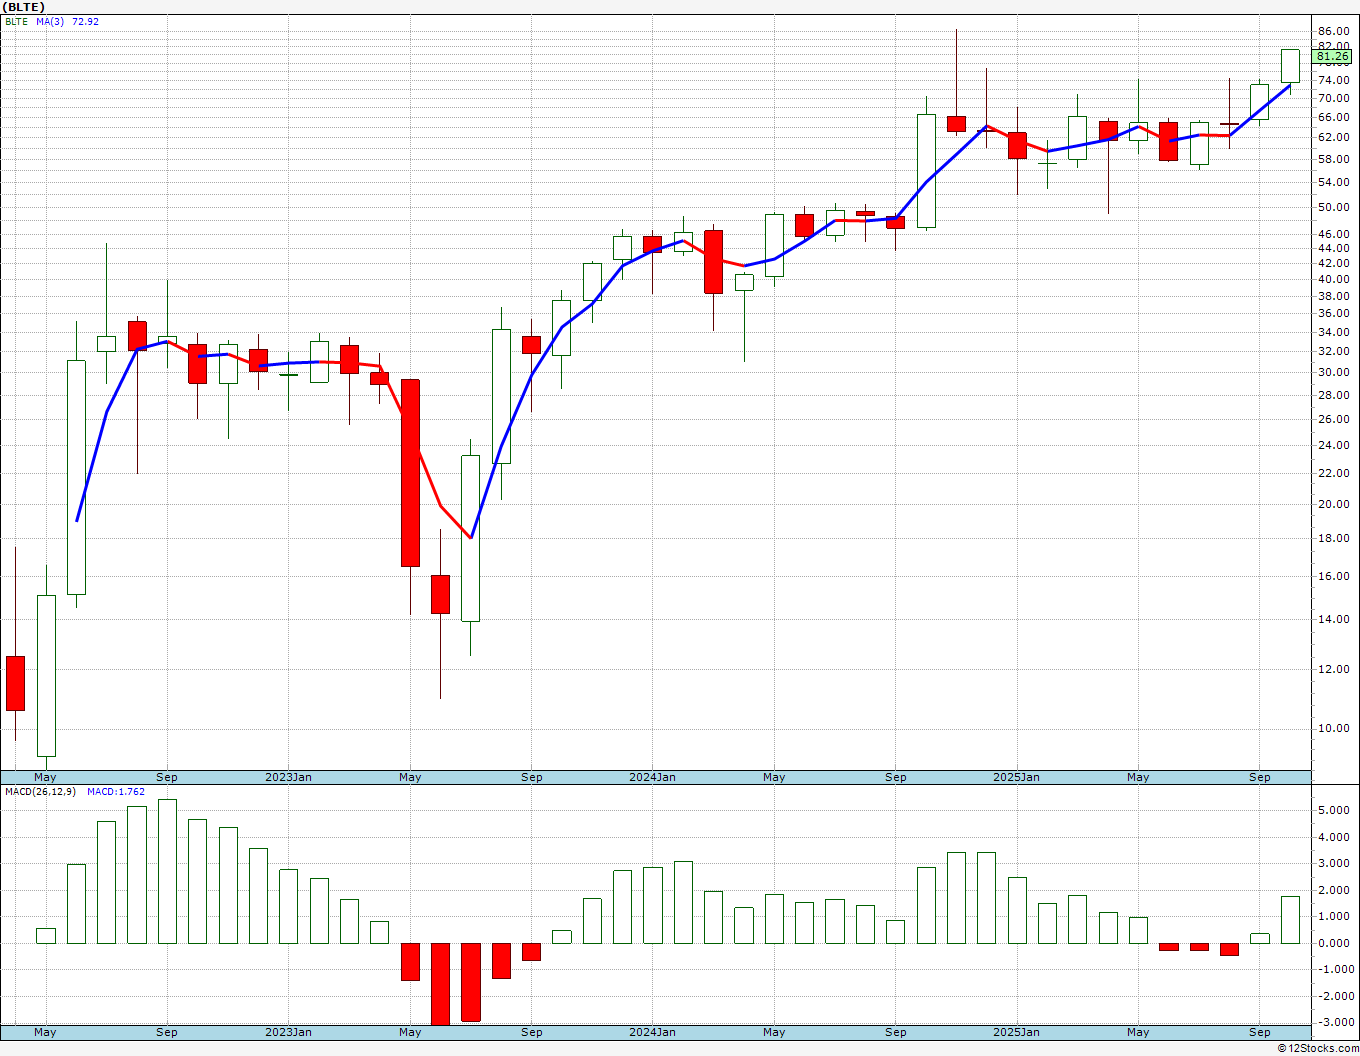The image size is (1360, 1056).
Task: Click the 3.000 MACD axis label
Action: click(x=1335, y=864)
